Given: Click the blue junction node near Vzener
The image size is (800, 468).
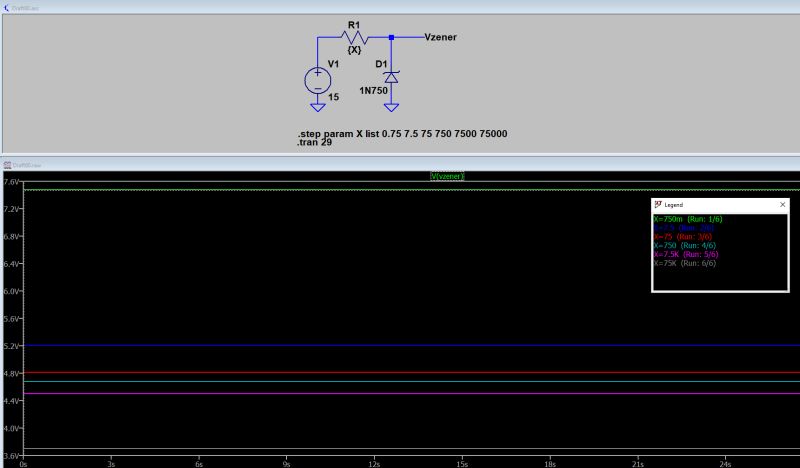Looking at the screenshot, I should point(391,37).
